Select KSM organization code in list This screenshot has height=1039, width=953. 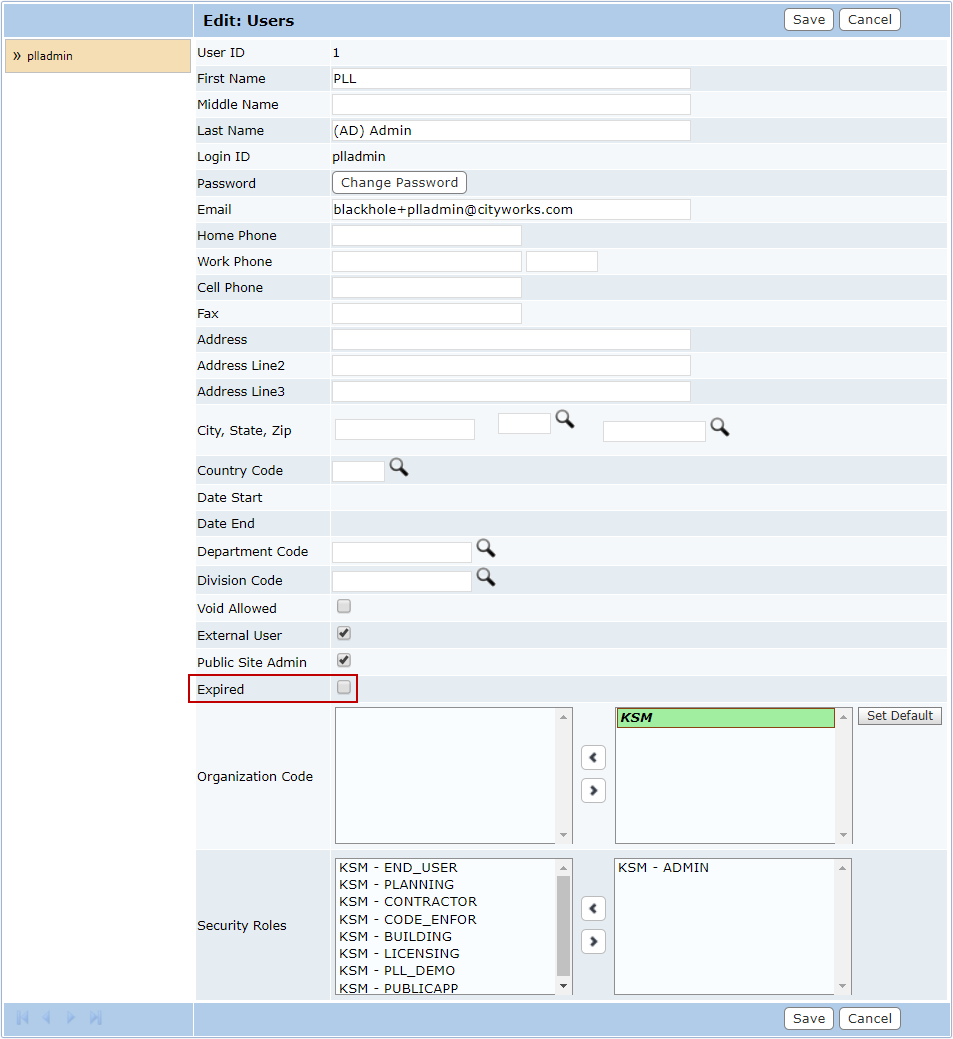coord(725,718)
